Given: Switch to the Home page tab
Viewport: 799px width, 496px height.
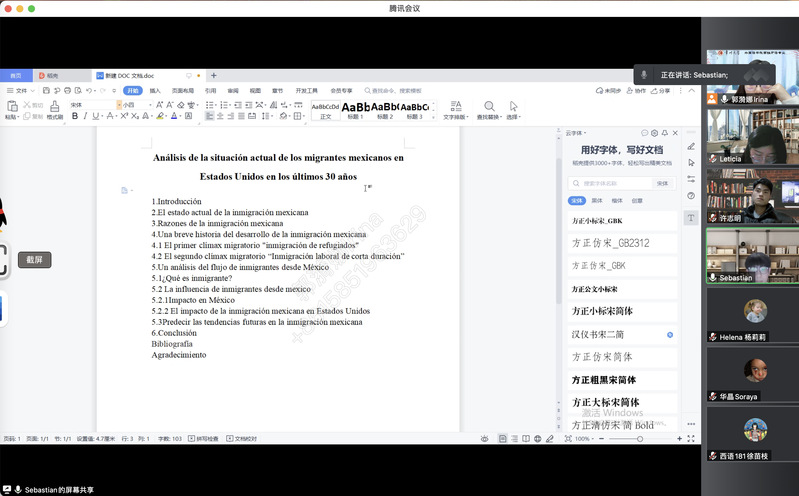Looking at the screenshot, I should pos(16,75).
